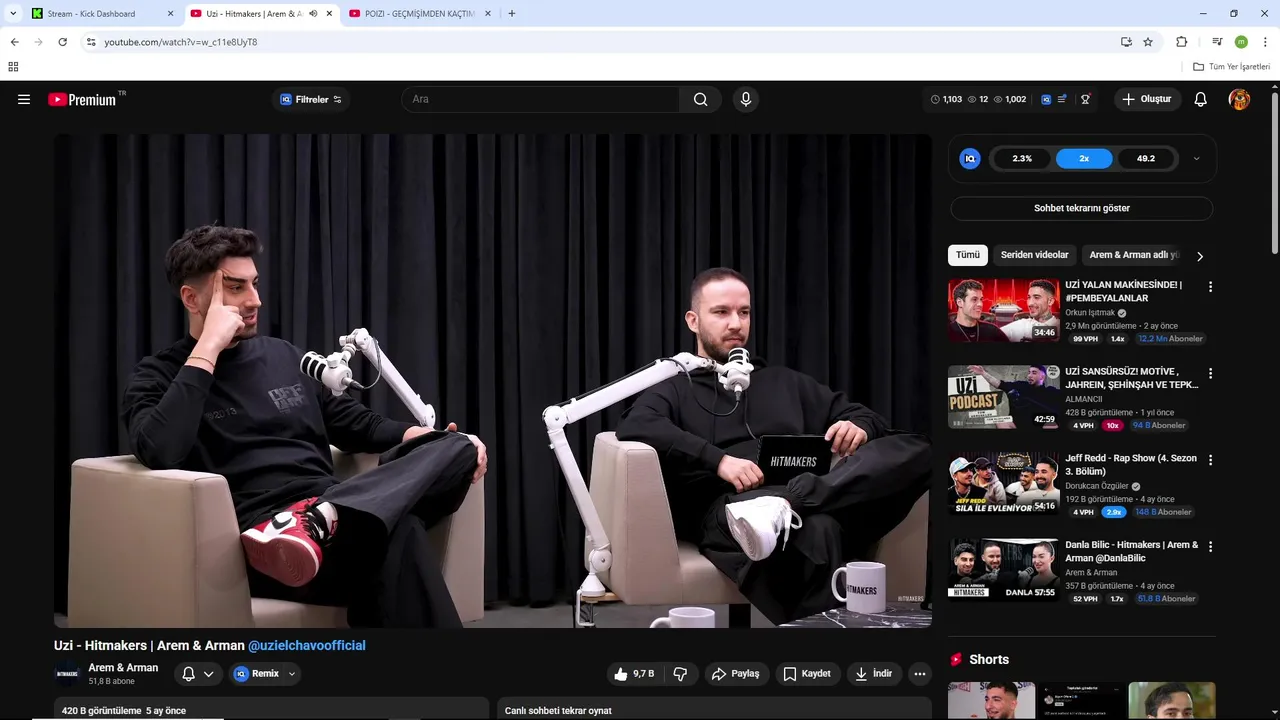Screen dimensions: 1280x720
Task: Open Arem & Arman channel name link
Action: point(123,668)
